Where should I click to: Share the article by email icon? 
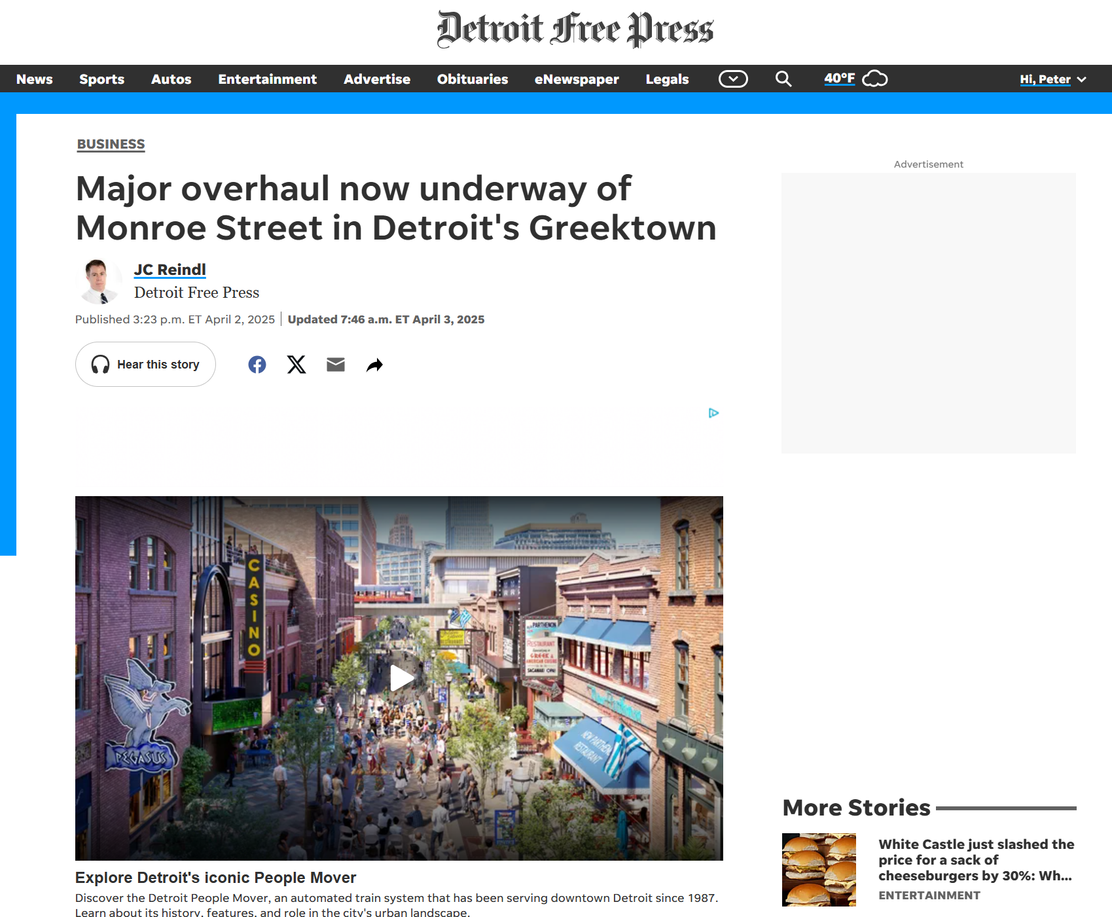tap(335, 365)
